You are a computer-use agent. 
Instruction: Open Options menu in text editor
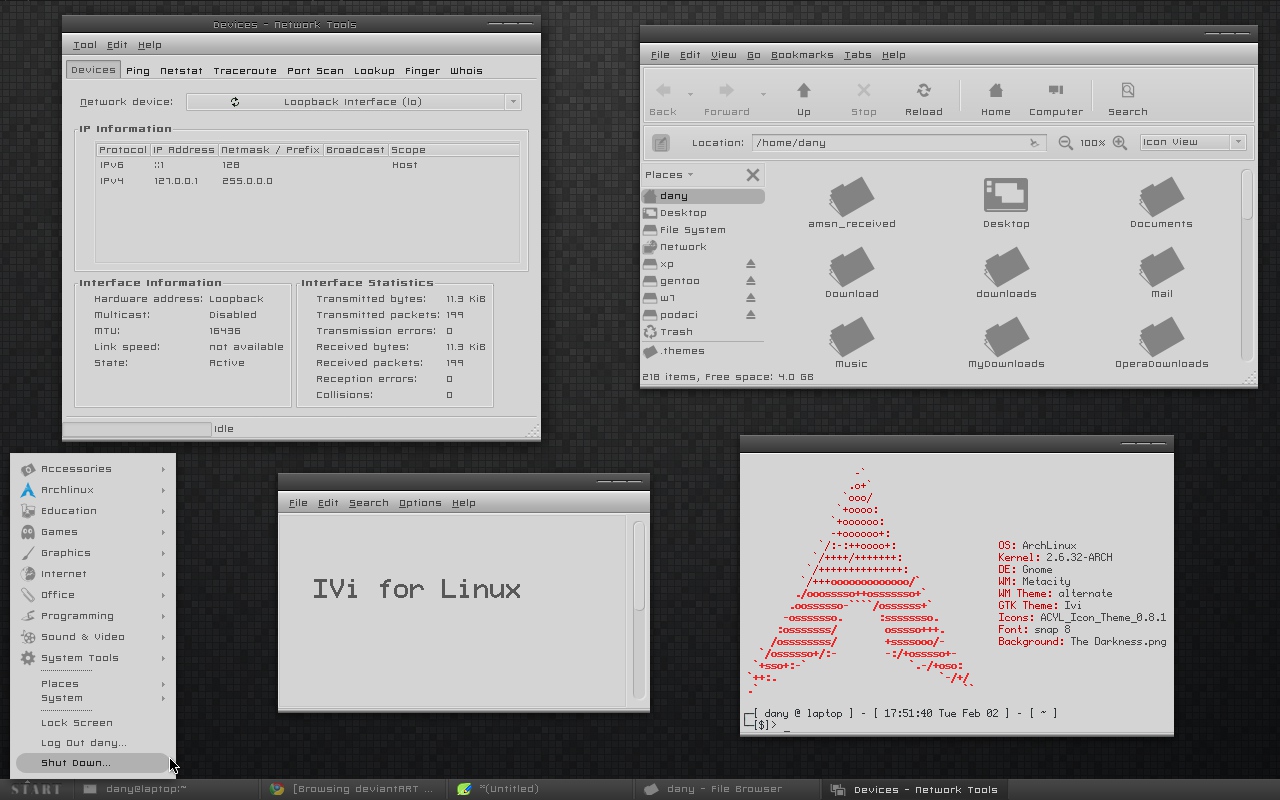(420, 503)
